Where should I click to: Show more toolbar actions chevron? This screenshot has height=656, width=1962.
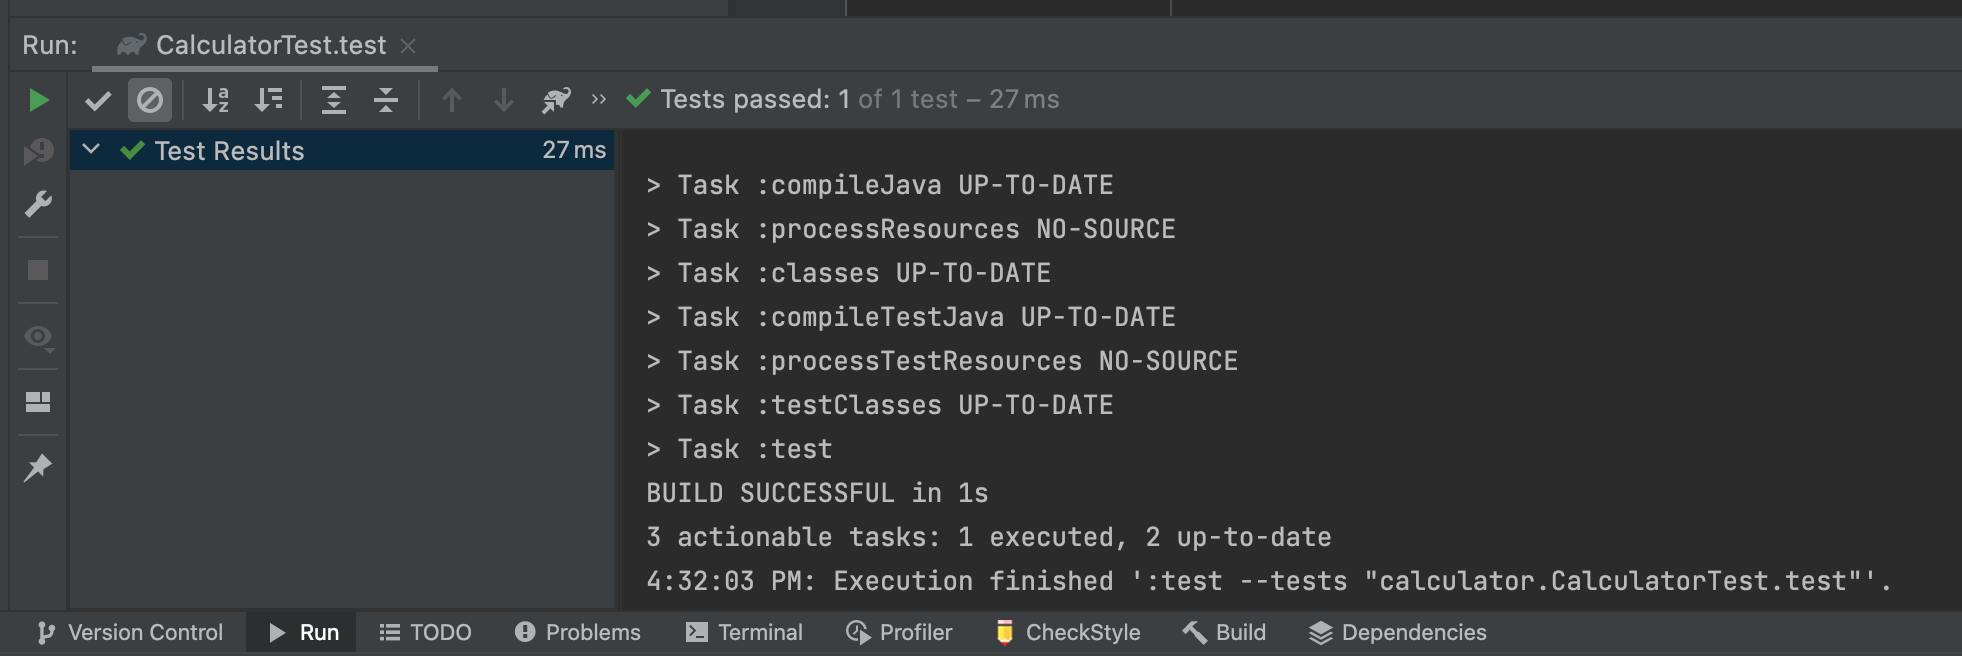(598, 99)
